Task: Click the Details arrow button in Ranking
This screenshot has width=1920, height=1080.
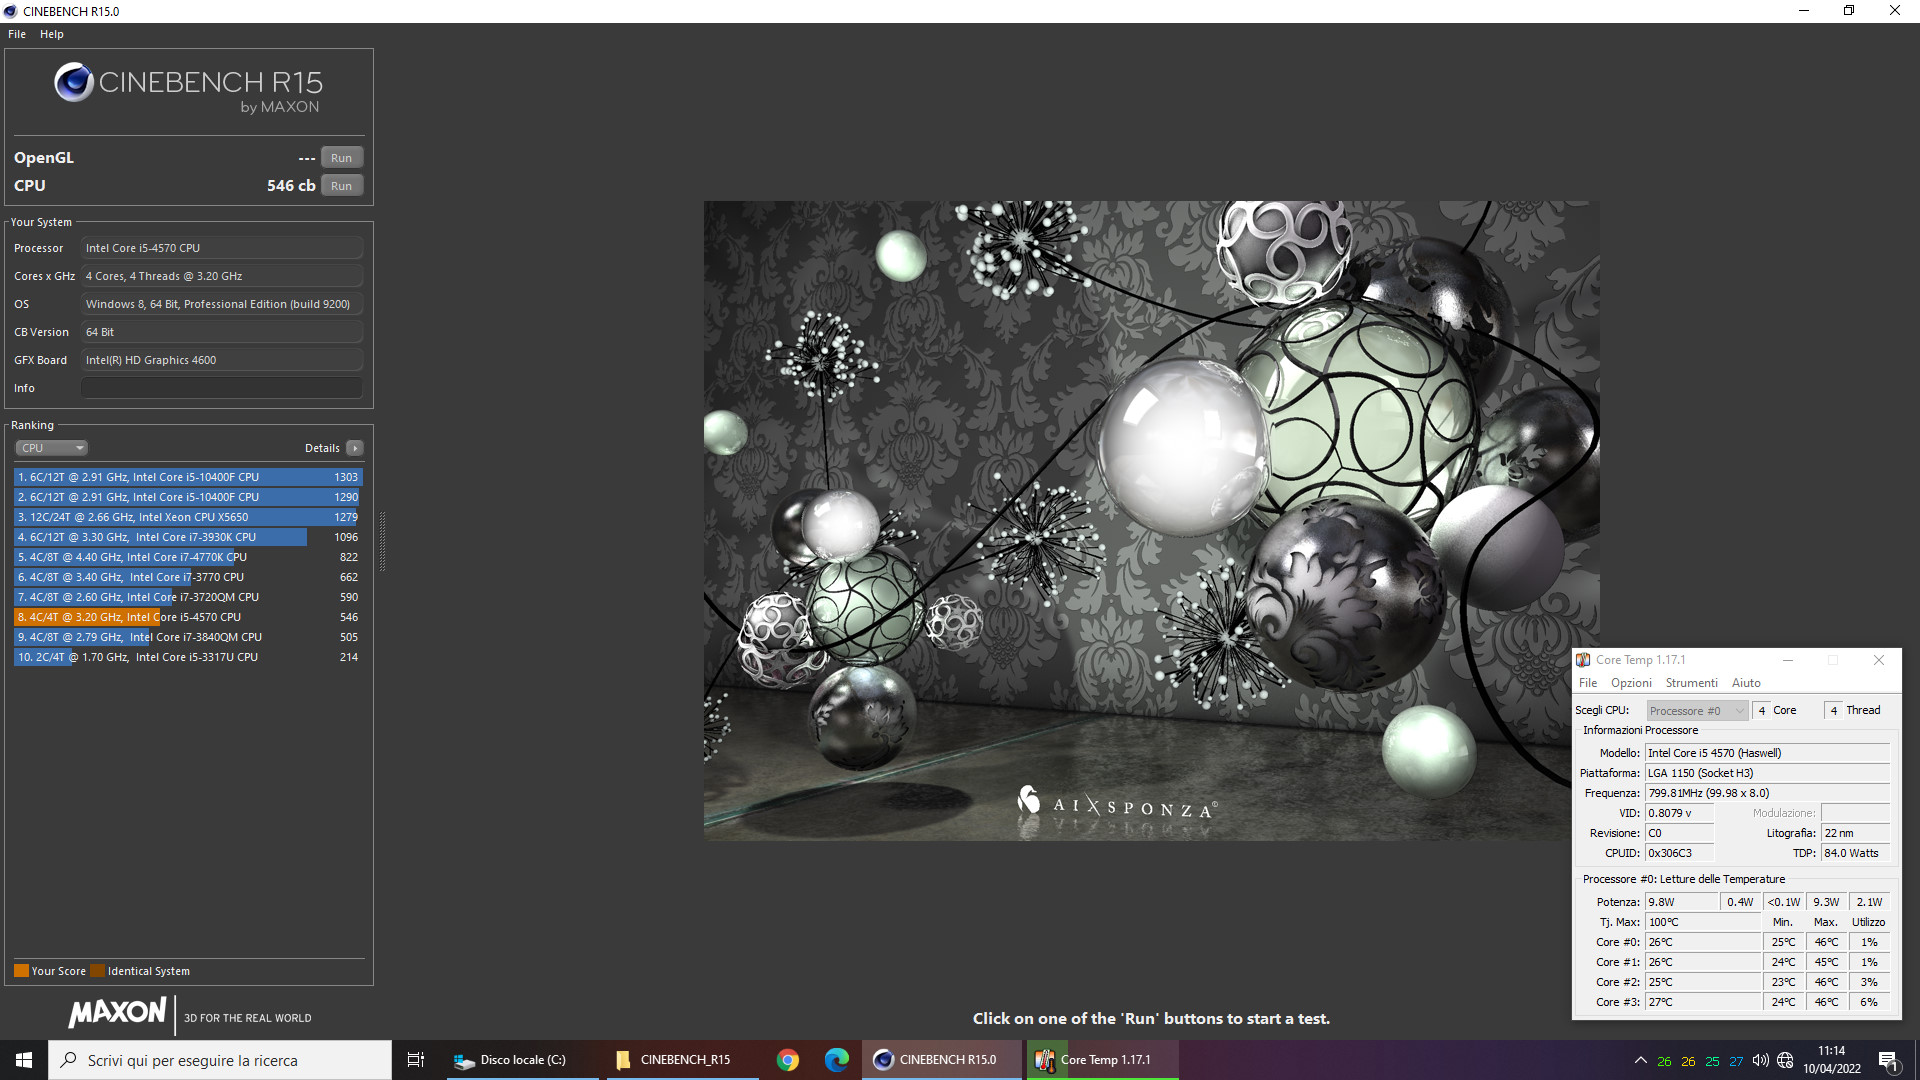Action: point(355,448)
